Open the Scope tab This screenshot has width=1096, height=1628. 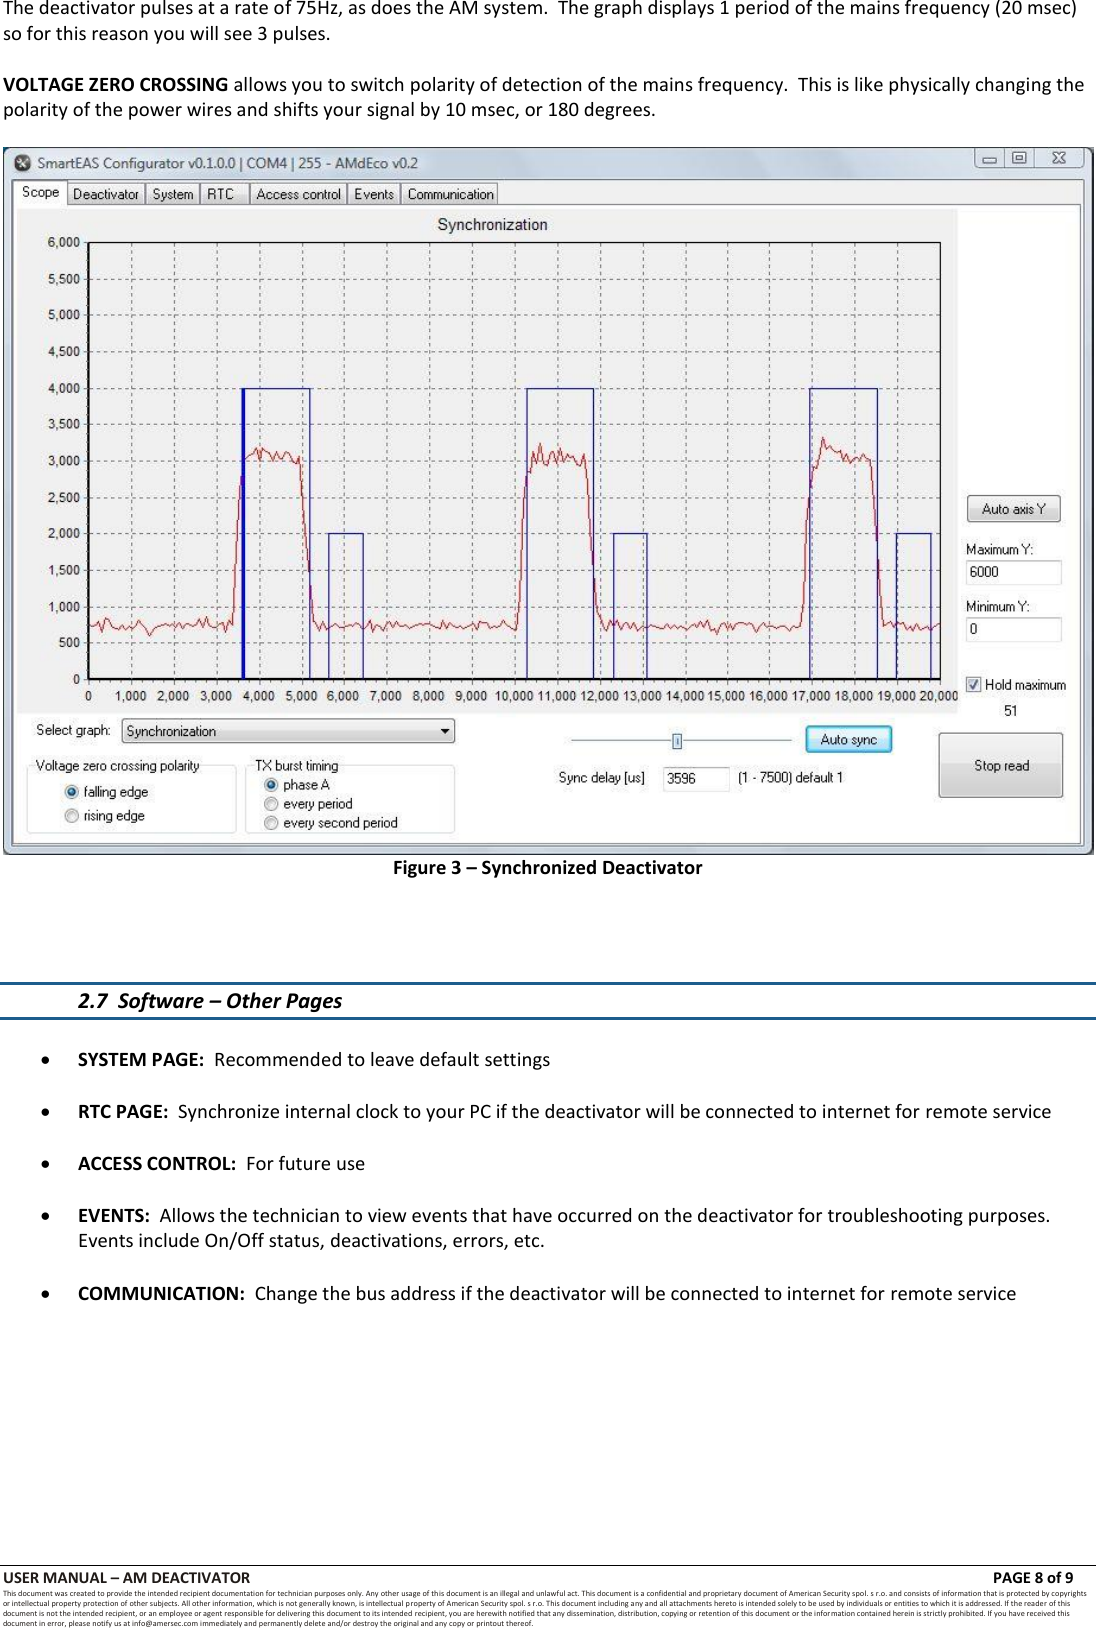tap(41, 192)
